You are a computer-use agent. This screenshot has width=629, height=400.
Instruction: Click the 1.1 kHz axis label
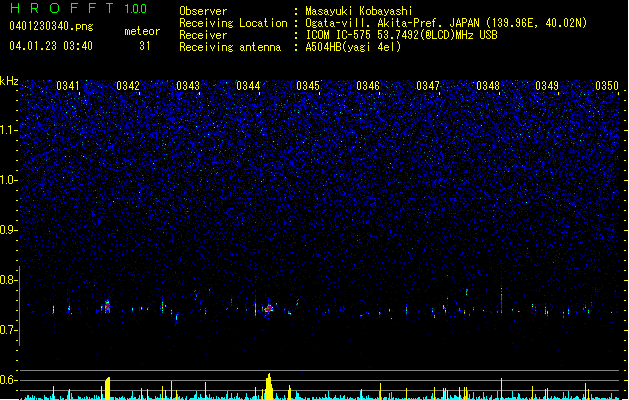pos(9,130)
